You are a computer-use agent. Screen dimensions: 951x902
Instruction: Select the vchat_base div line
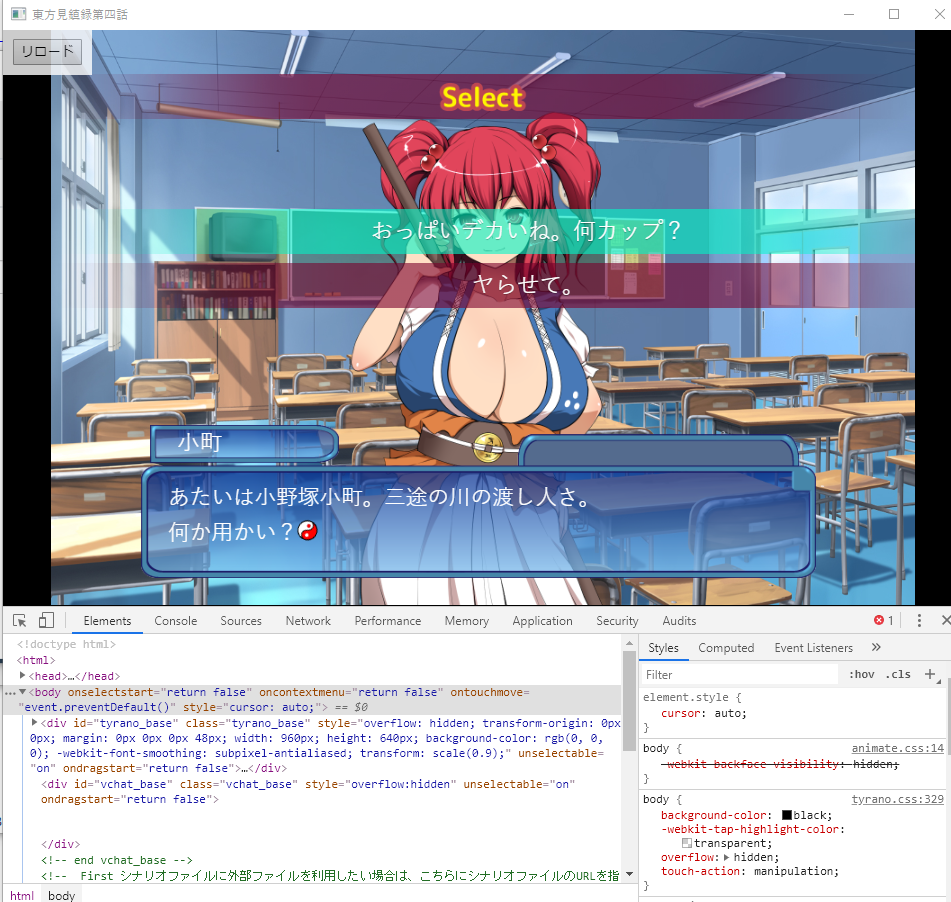click(308, 792)
